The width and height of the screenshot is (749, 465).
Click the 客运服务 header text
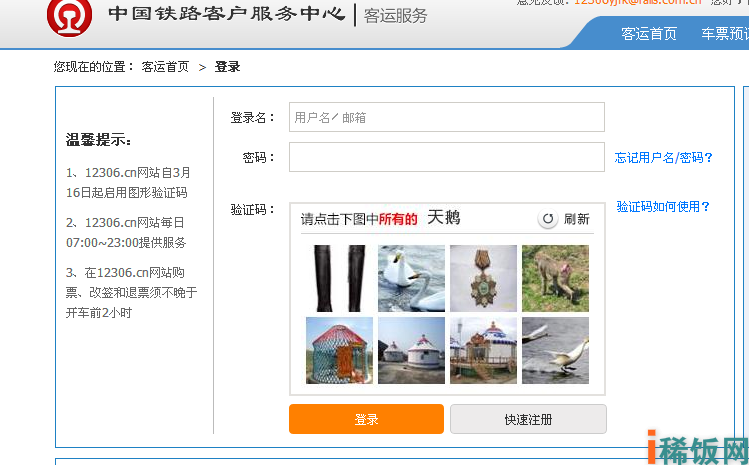coord(396,16)
